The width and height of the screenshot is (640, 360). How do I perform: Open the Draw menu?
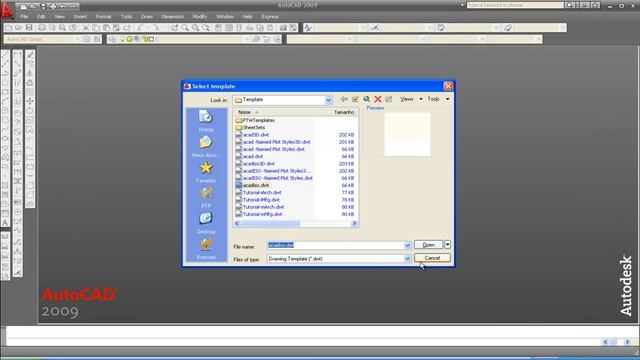tap(147, 17)
